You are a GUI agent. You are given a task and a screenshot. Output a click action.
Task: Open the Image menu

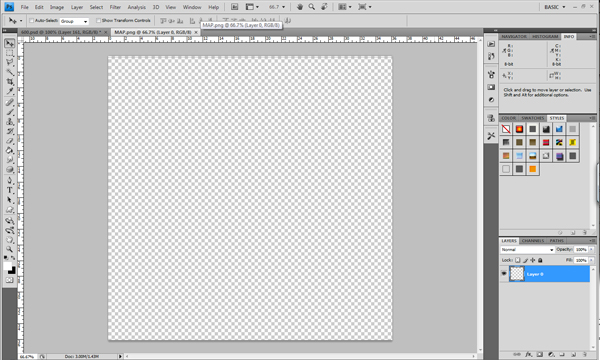pos(57,7)
